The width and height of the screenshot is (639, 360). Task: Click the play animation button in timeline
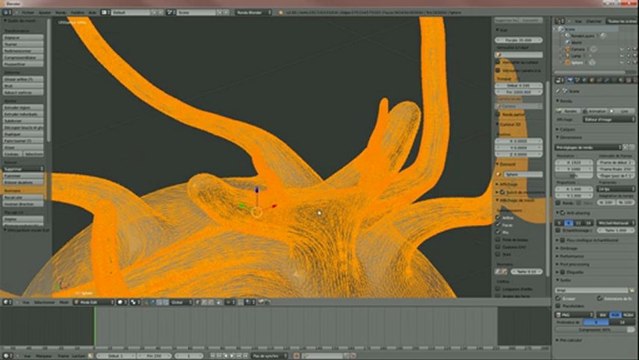point(233,356)
